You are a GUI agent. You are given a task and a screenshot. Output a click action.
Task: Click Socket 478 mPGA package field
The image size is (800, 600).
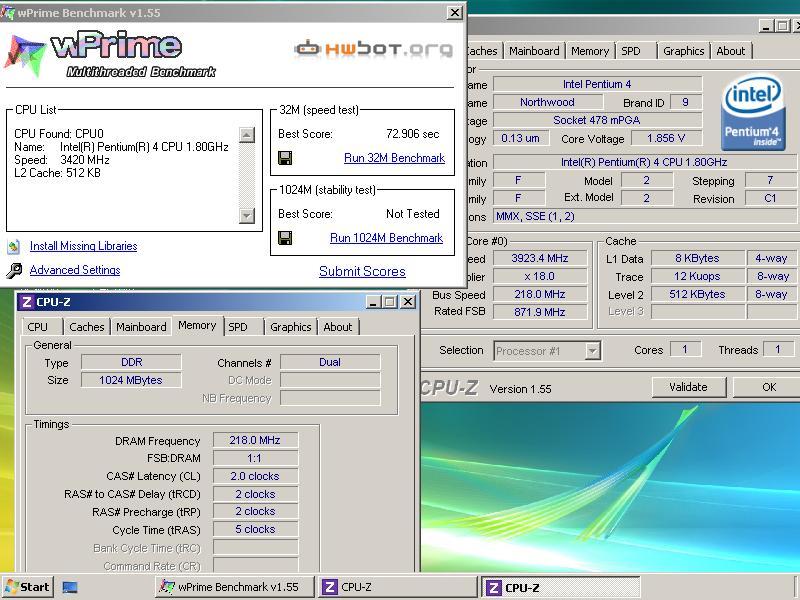tap(597, 120)
